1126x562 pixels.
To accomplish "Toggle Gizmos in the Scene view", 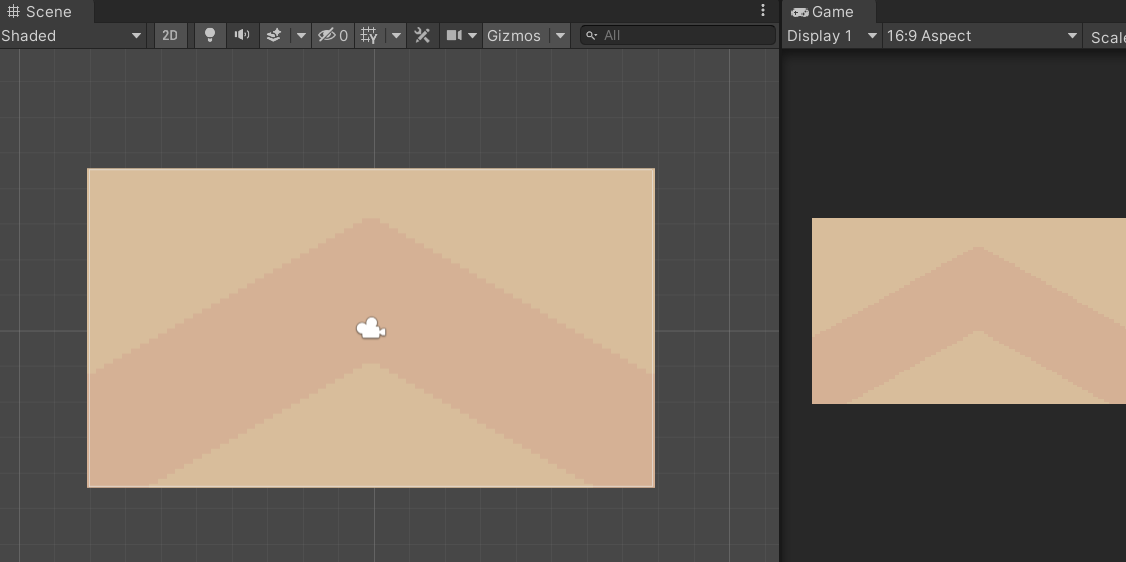I will pos(515,35).
